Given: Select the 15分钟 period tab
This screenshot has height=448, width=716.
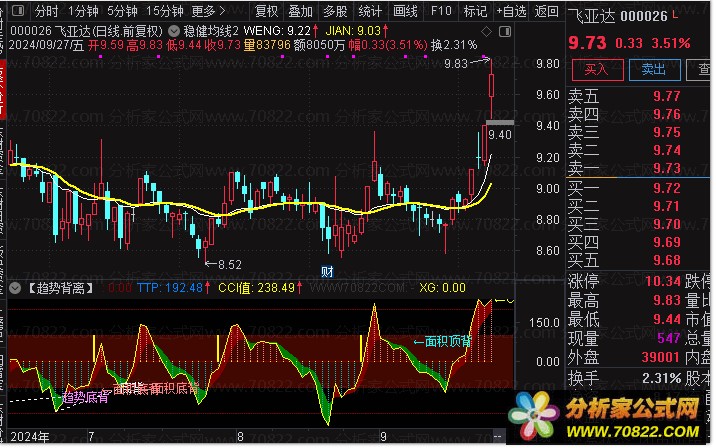Looking at the screenshot, I should [x=164, y=11].
